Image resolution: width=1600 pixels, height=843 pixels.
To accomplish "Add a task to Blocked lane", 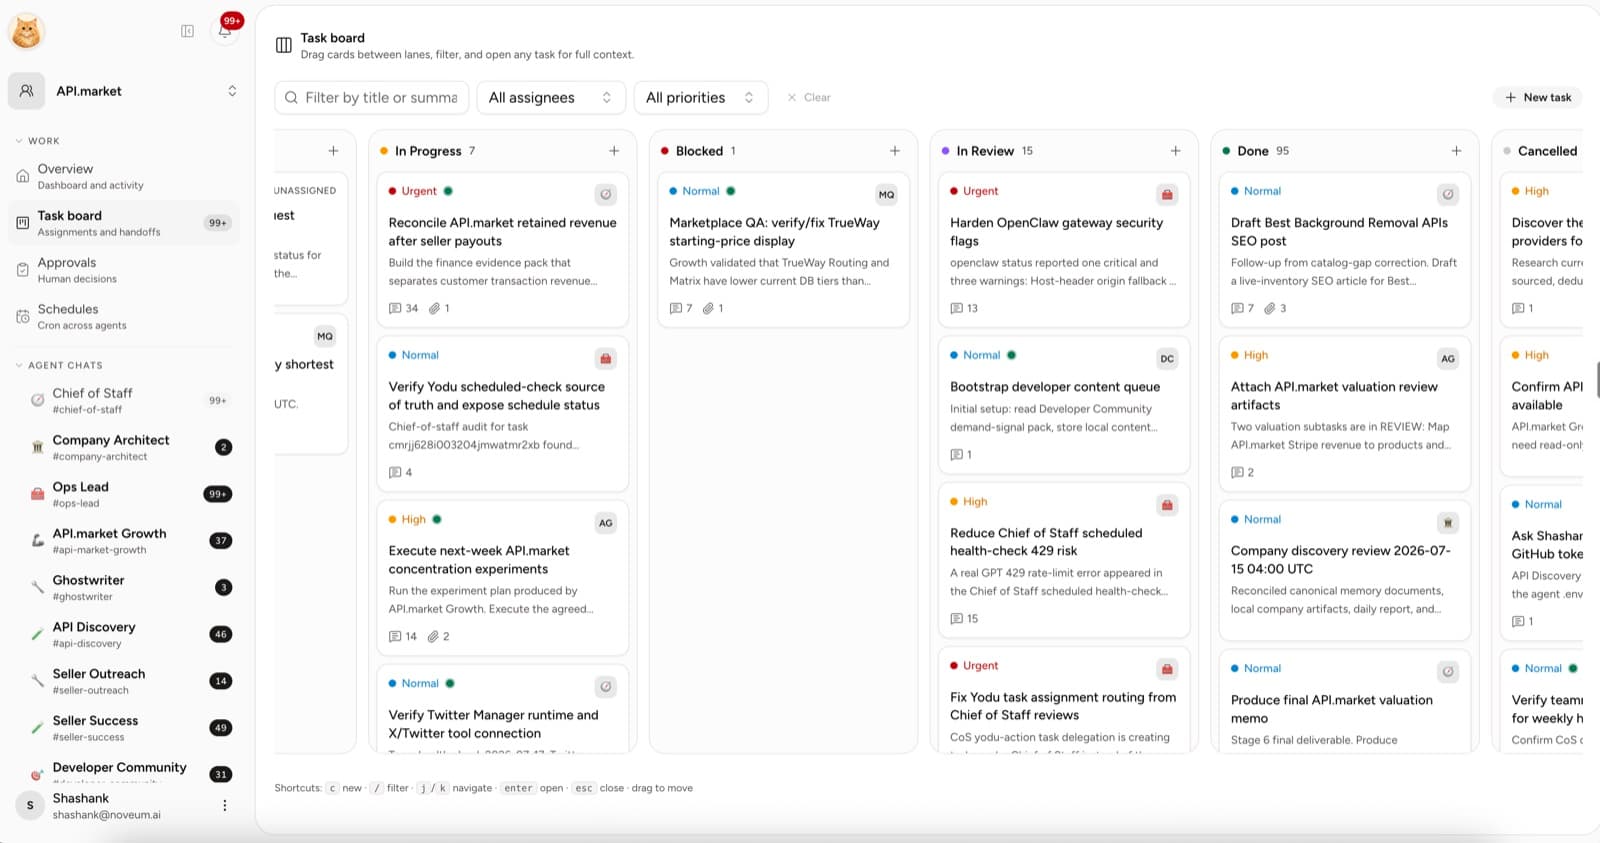I will tap(895, 151).
